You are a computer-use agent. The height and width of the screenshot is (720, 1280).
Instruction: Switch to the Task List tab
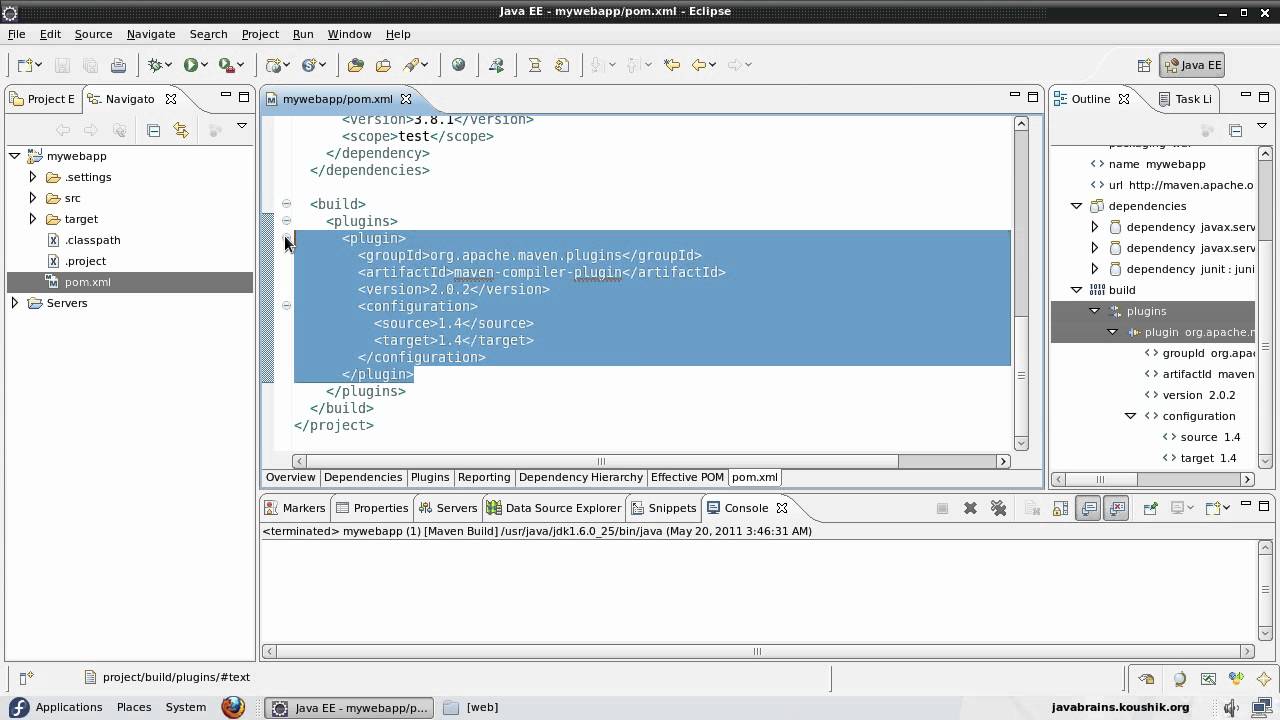pyautogui.click(x=1184, y=99)
